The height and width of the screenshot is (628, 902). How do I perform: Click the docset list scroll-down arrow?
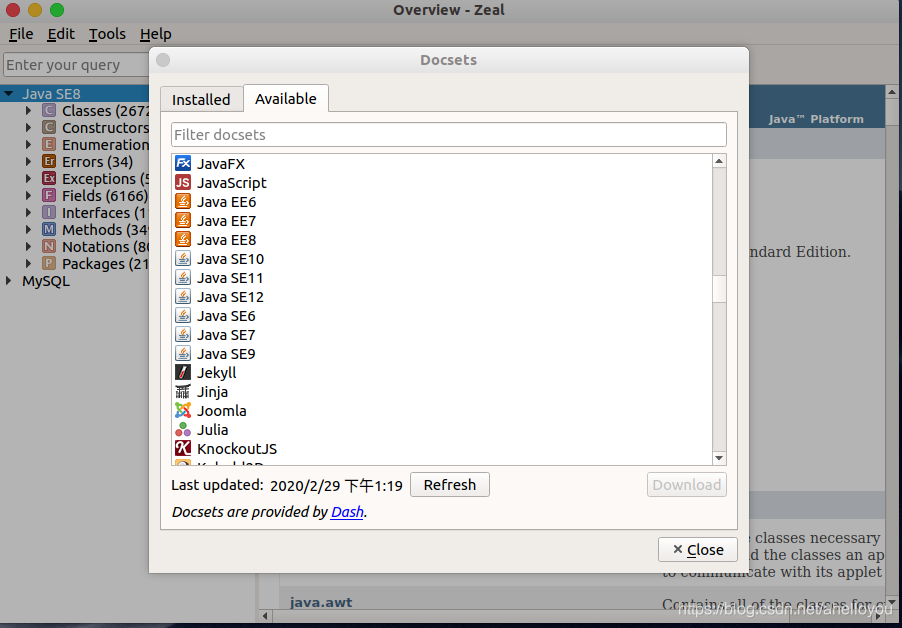tap(719, 458)
